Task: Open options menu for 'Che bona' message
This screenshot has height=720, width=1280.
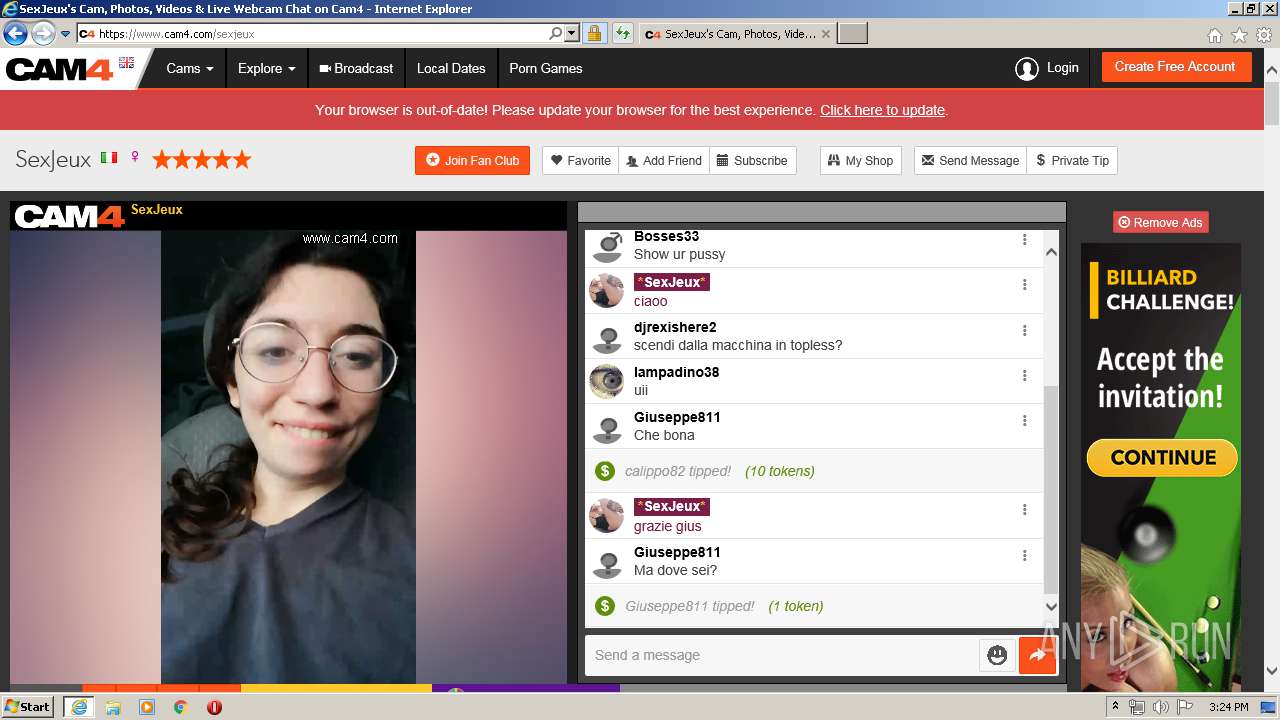Action: pos(1024,421)
